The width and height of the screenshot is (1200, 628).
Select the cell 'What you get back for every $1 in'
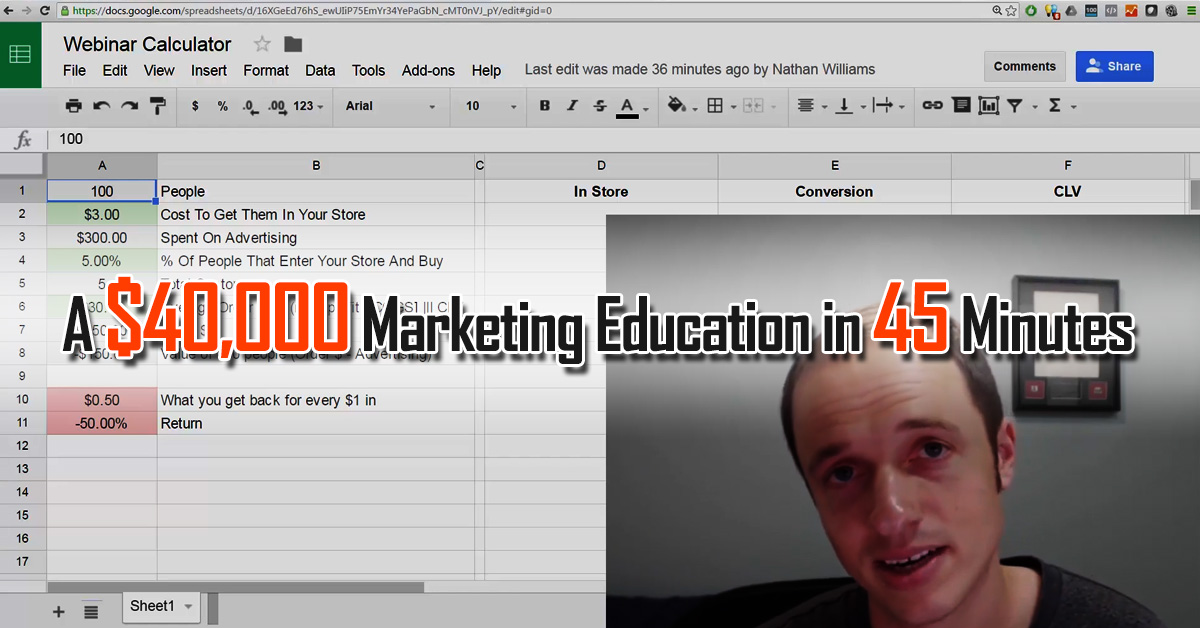click(316, 400)
